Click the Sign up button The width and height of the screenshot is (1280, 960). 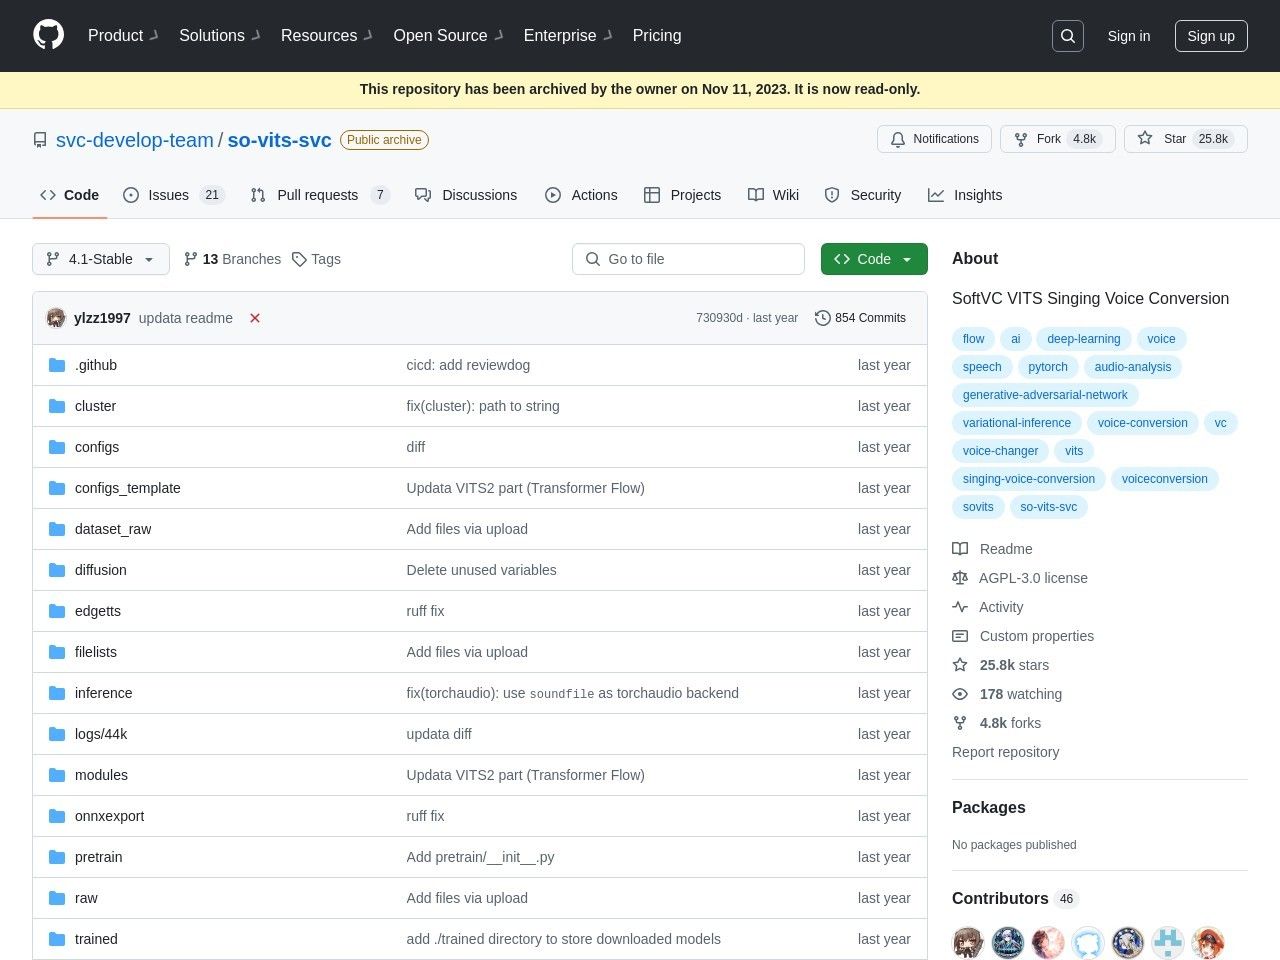coord(1211,36)
